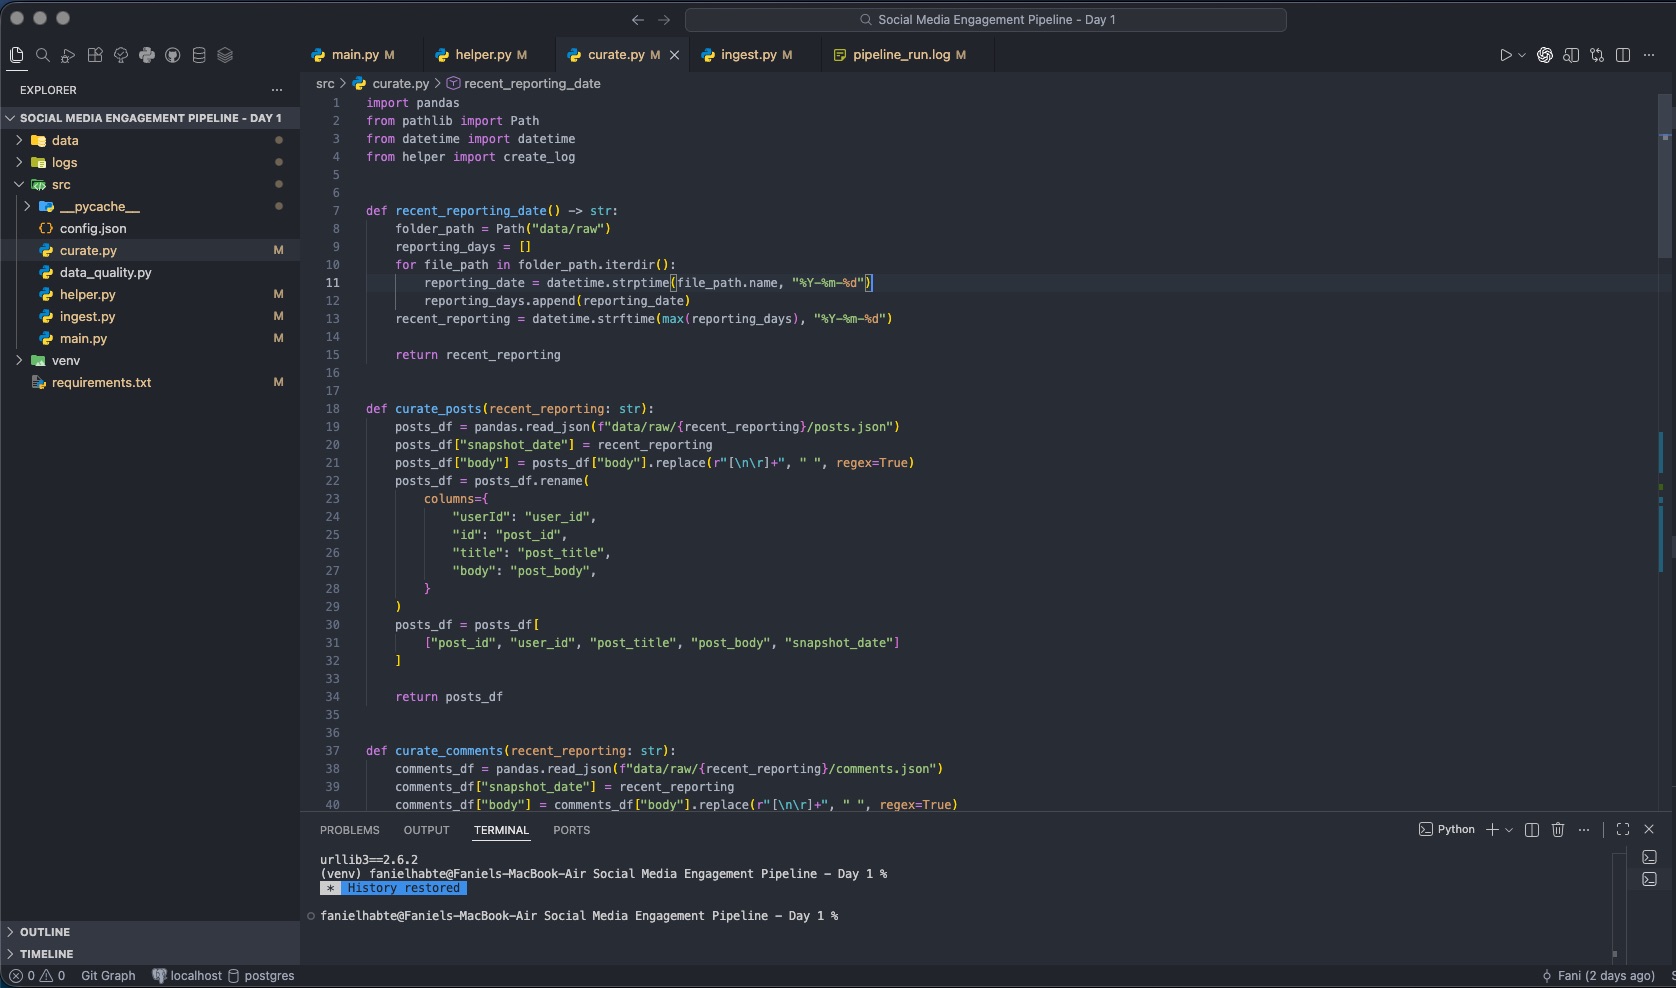Expand the data folder in Explorer
1676x988 pixels.
click(17, 141)
